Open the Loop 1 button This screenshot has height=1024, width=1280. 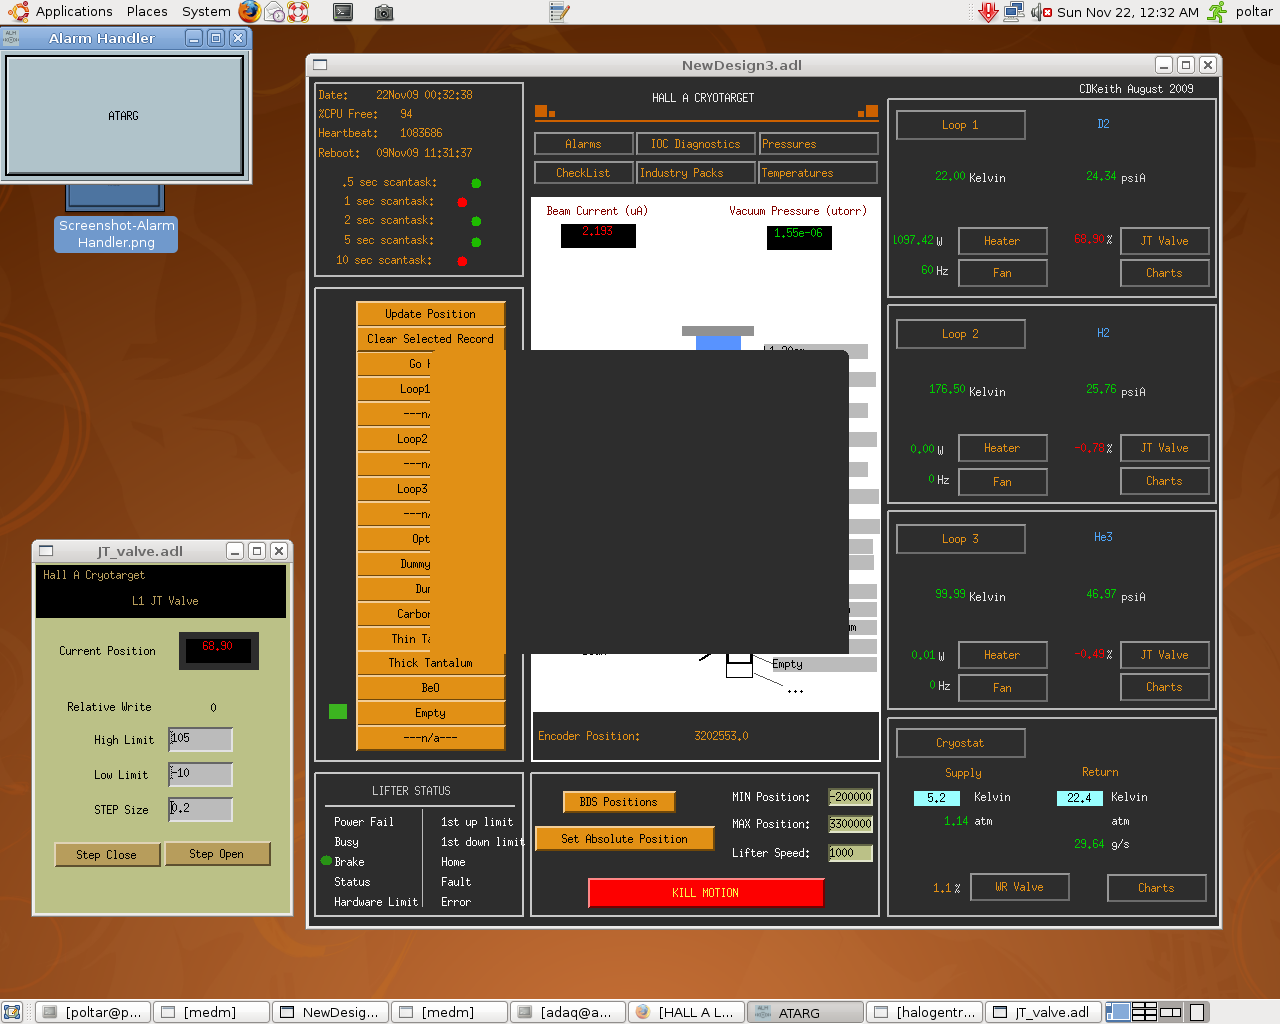[960, 125]
